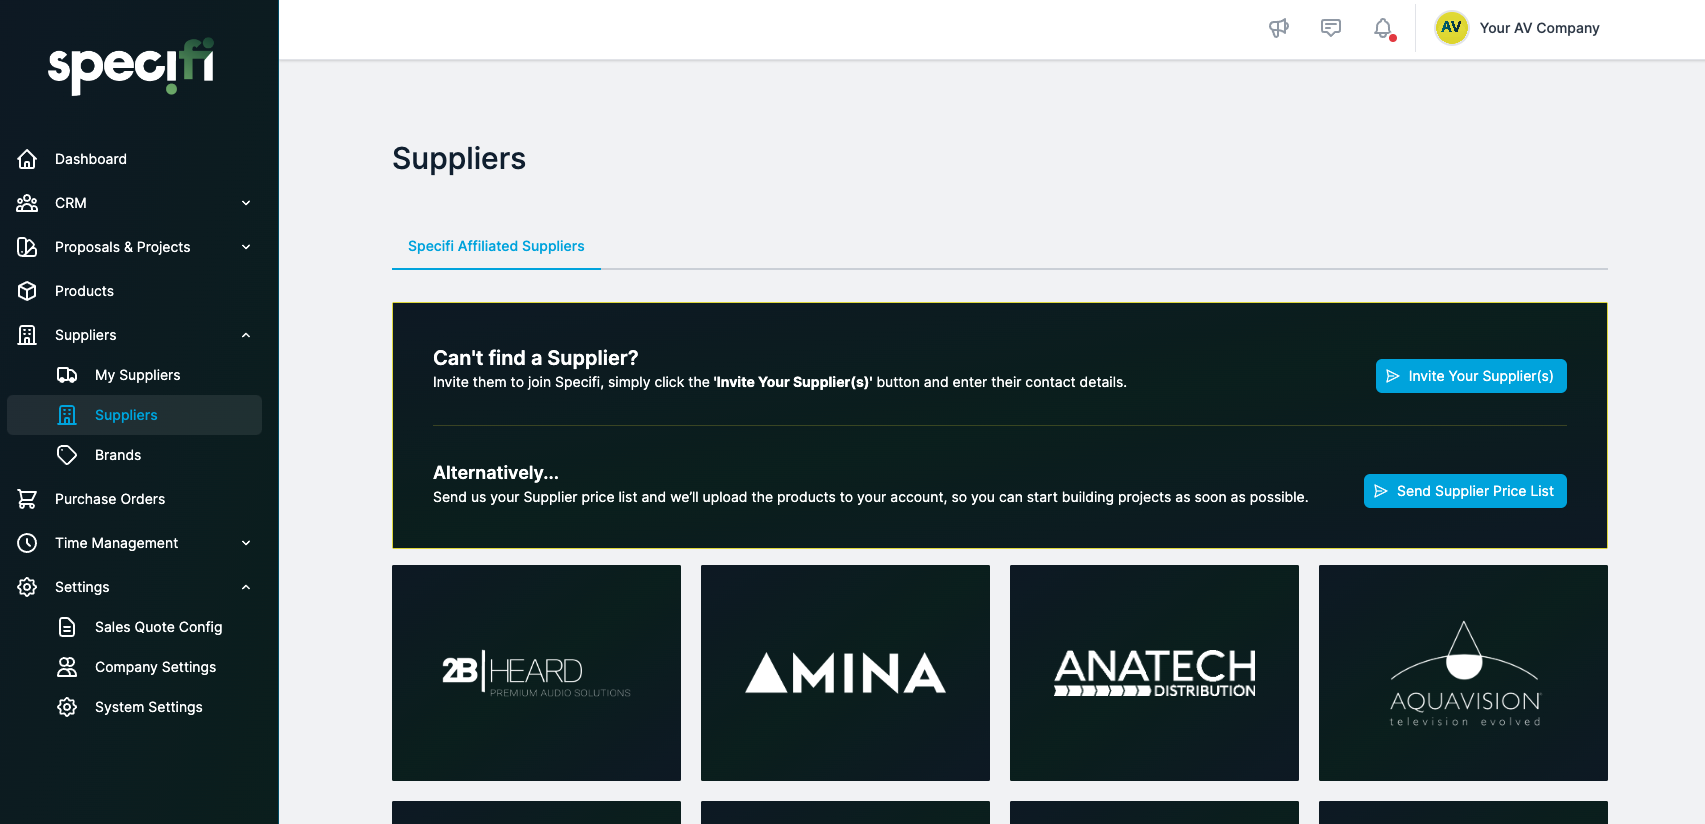Open System Settings
The image size is (1705, 824).
149,707
